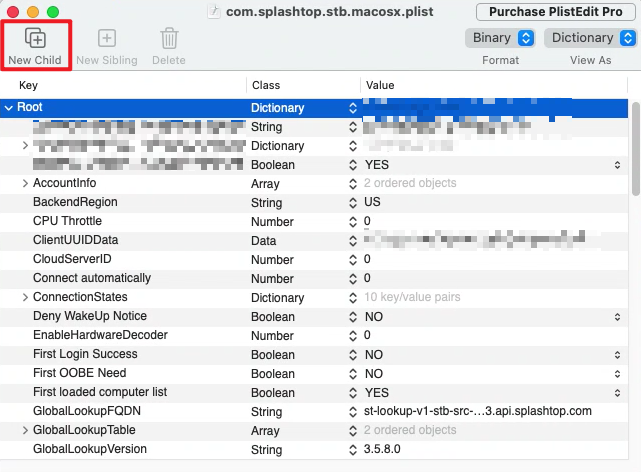Open class popup for First OOBE Need
Viewport: 641px width, 472px height.
pos(353,374)
